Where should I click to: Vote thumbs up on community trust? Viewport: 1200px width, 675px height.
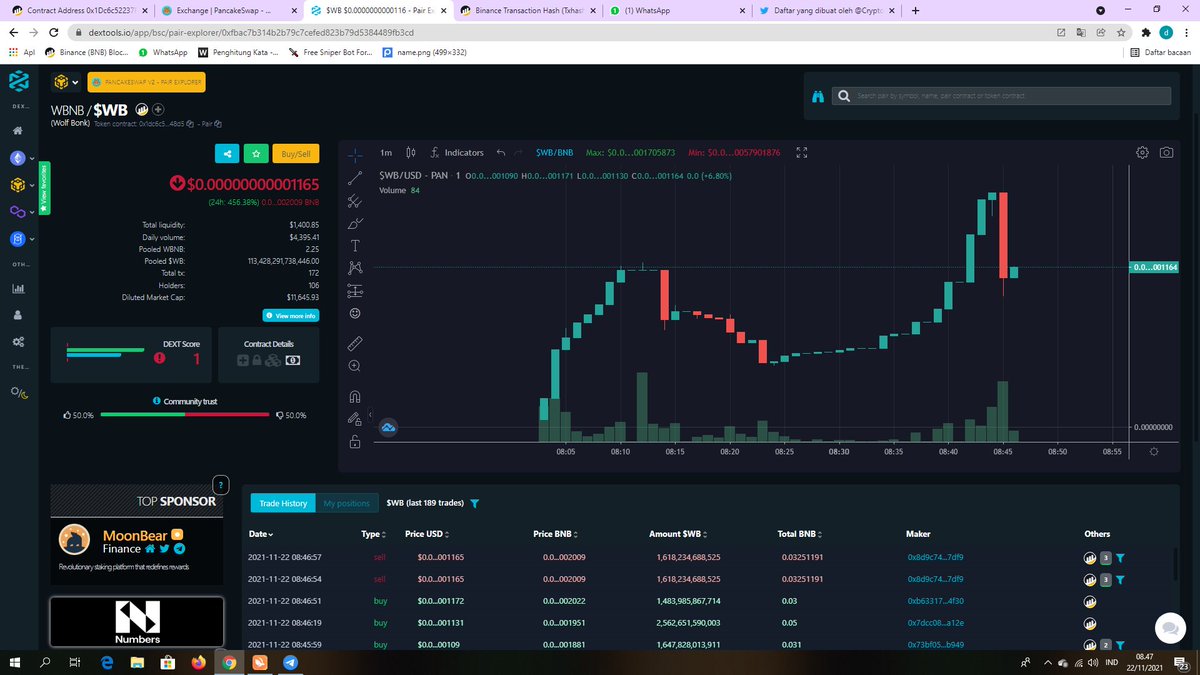pyautogui.click(x=68, y=414)
